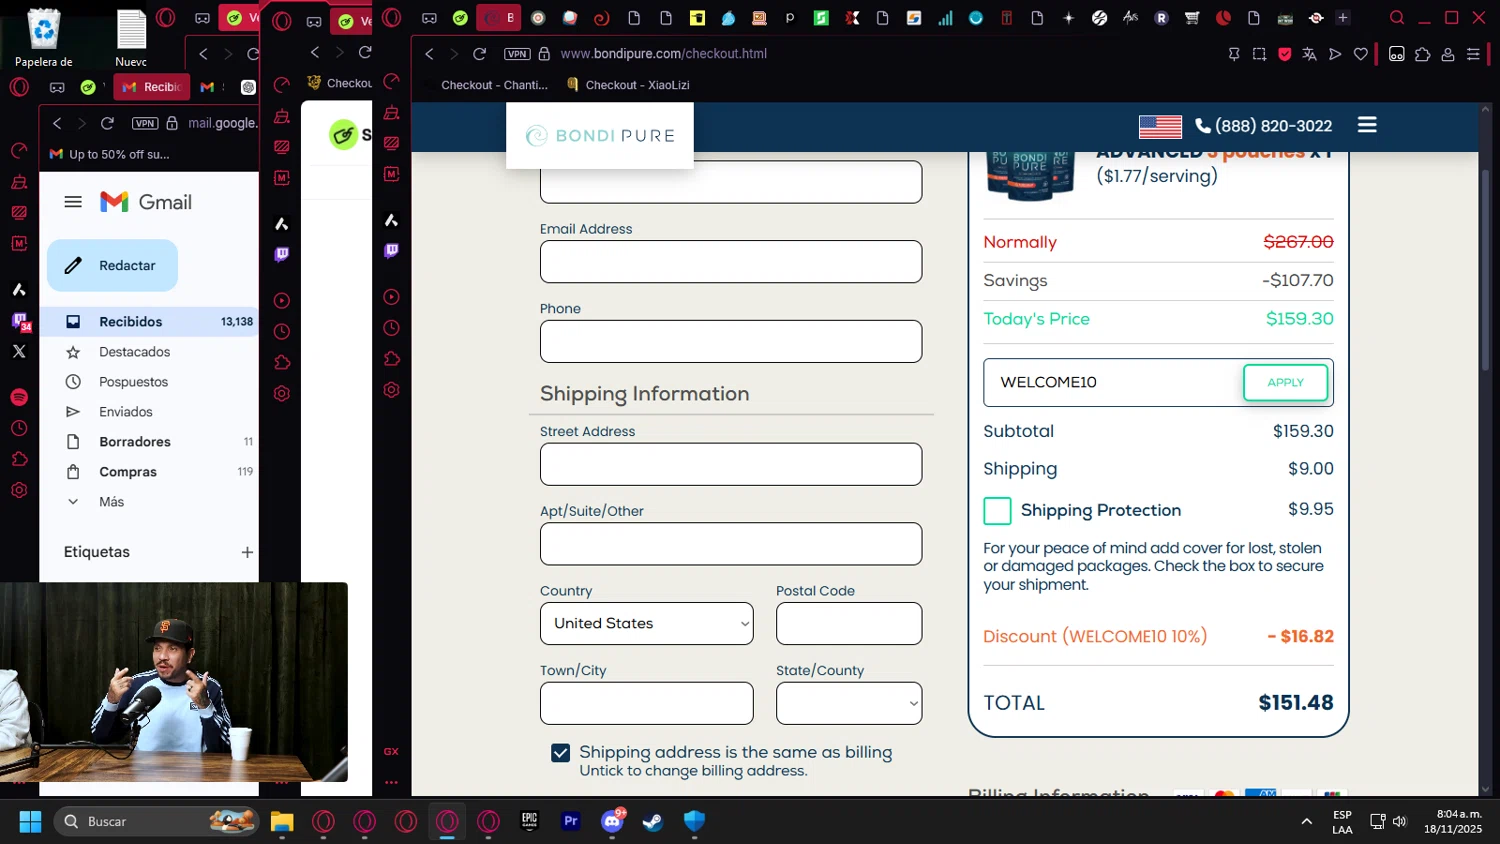Show hidden system tray icons
This screenshot has height=844, width=1500.
(1306, 821)
